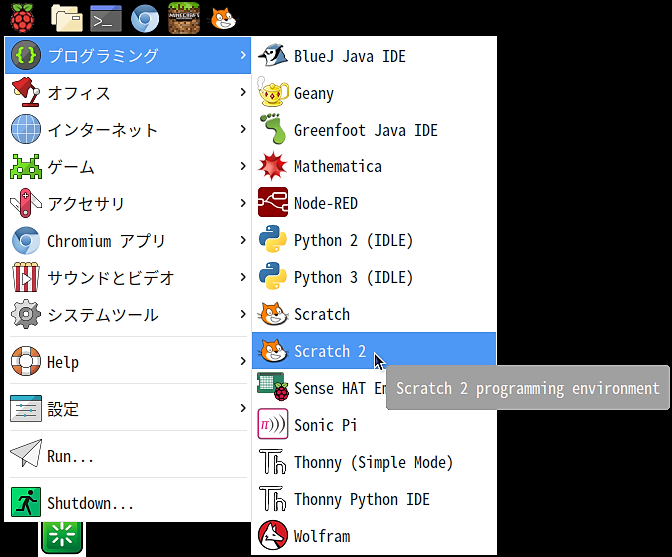Image resolution: width=672 pixels, height=557 pixels.
Task: Launch BlueJ Java IDE
Action: pyautogui.click(x=374, y=56)
